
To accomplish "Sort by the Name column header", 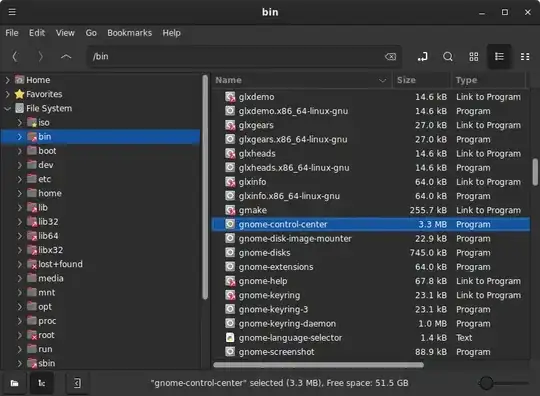I will pos(302,80).
